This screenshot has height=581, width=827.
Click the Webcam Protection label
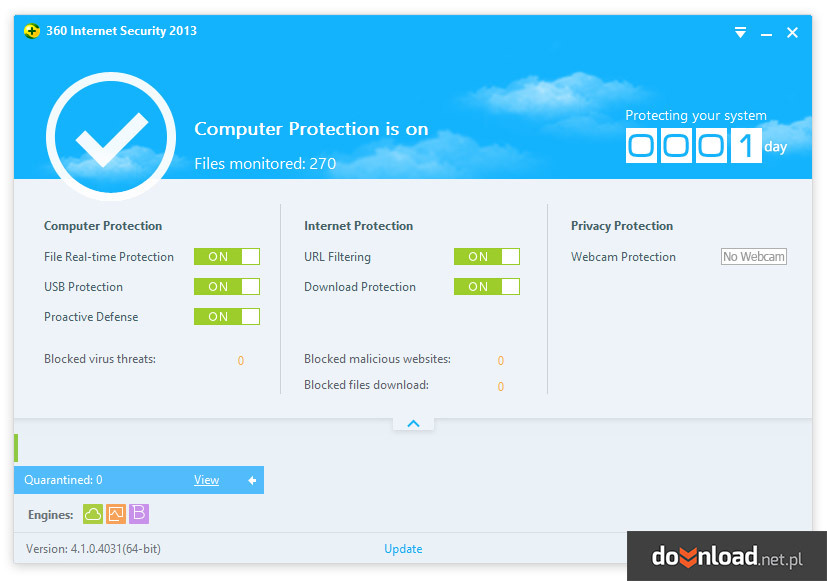pyautogui.click(x=623, y=257)
